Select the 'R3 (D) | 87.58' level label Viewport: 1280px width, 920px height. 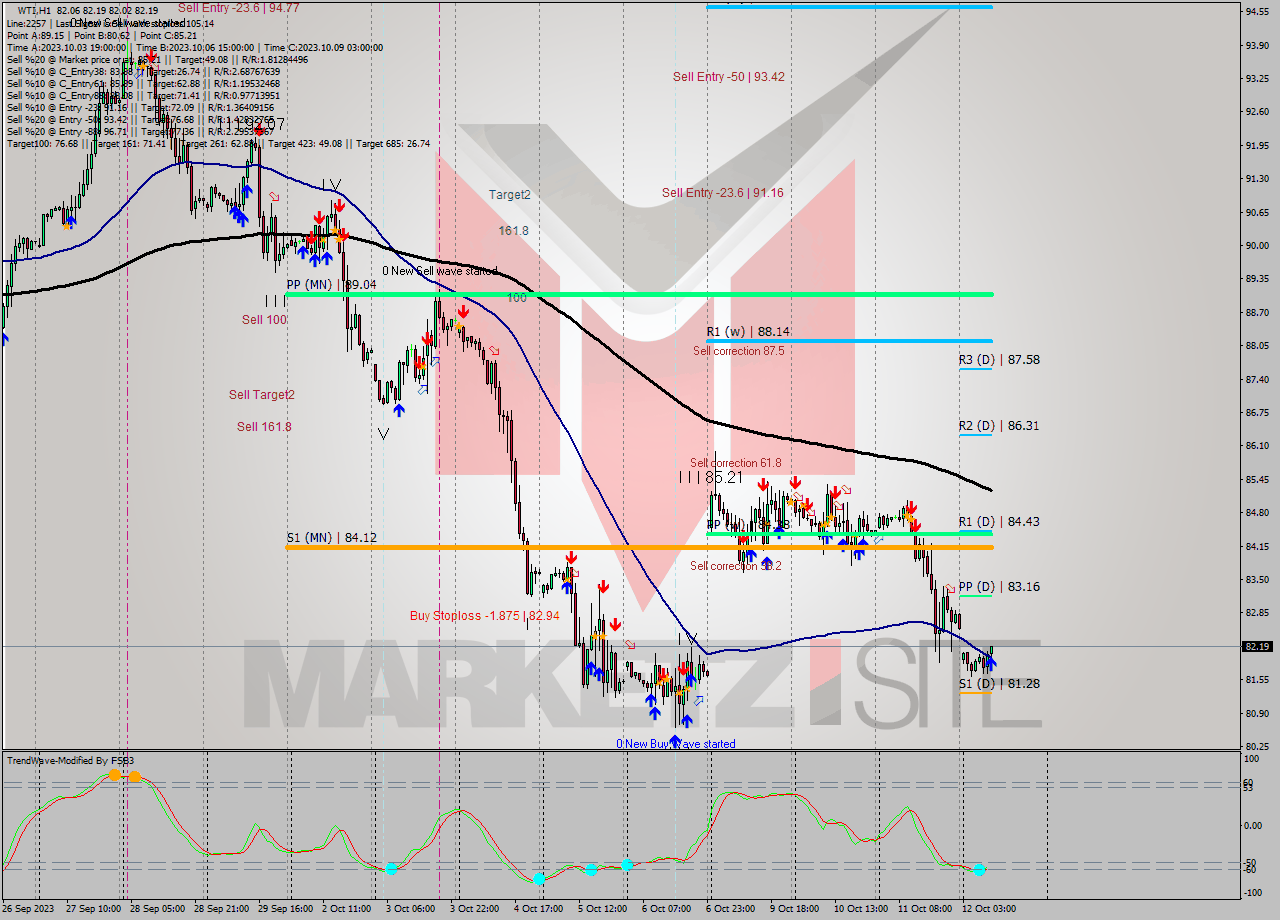pos(999,359)
